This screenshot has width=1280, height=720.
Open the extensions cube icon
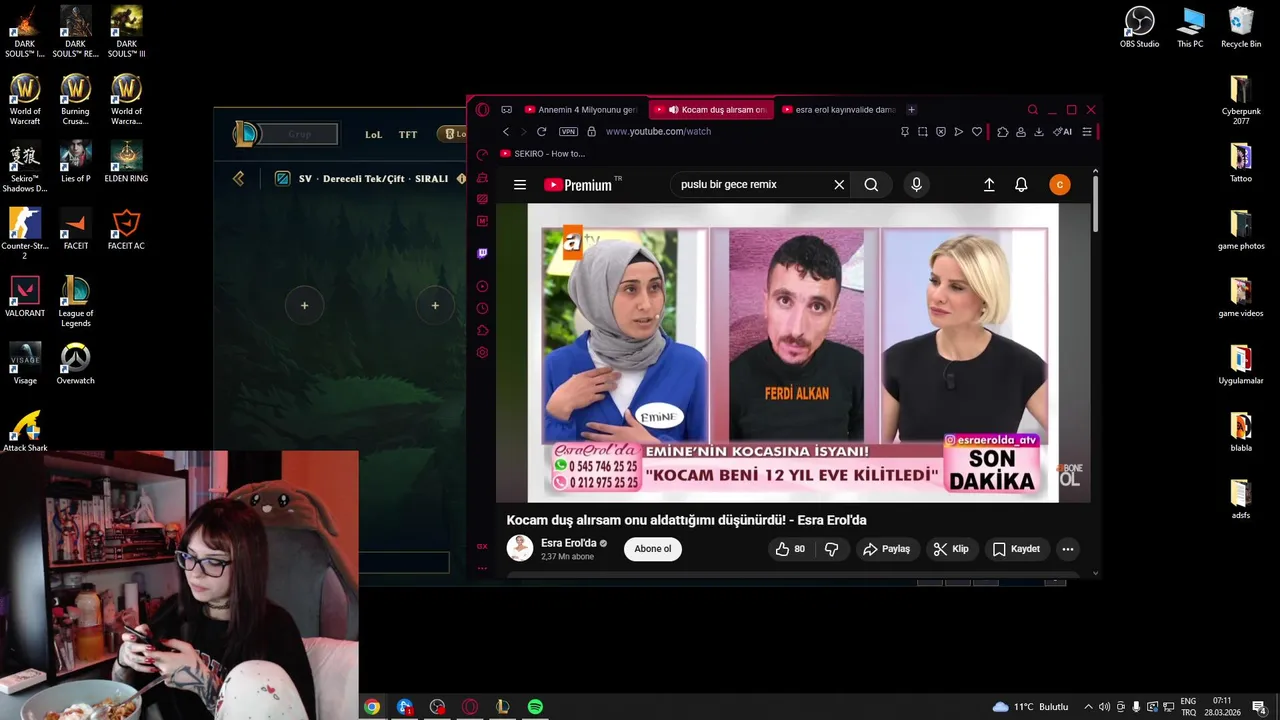(1003, 132)
